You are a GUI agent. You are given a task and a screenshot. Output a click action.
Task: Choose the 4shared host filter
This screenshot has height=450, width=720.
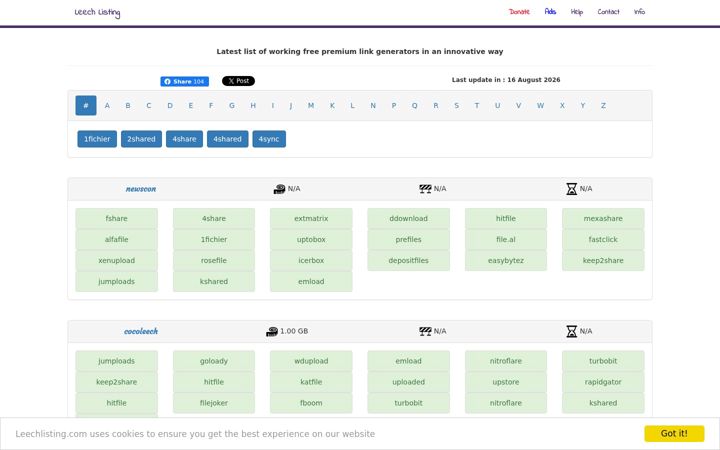pos(227,139)
